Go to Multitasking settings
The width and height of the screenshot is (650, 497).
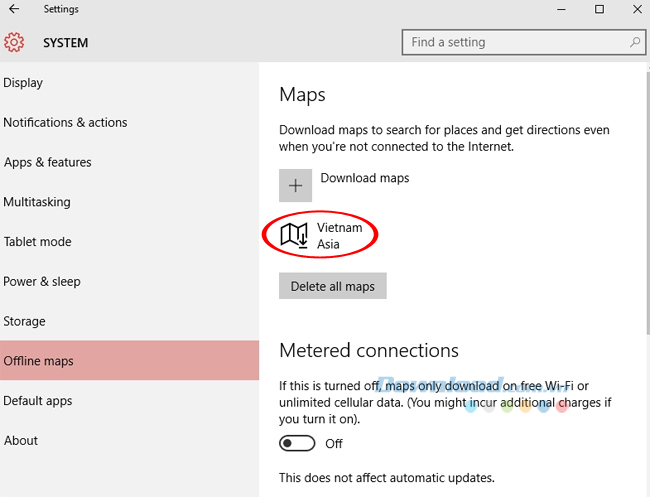coord(37,202)
